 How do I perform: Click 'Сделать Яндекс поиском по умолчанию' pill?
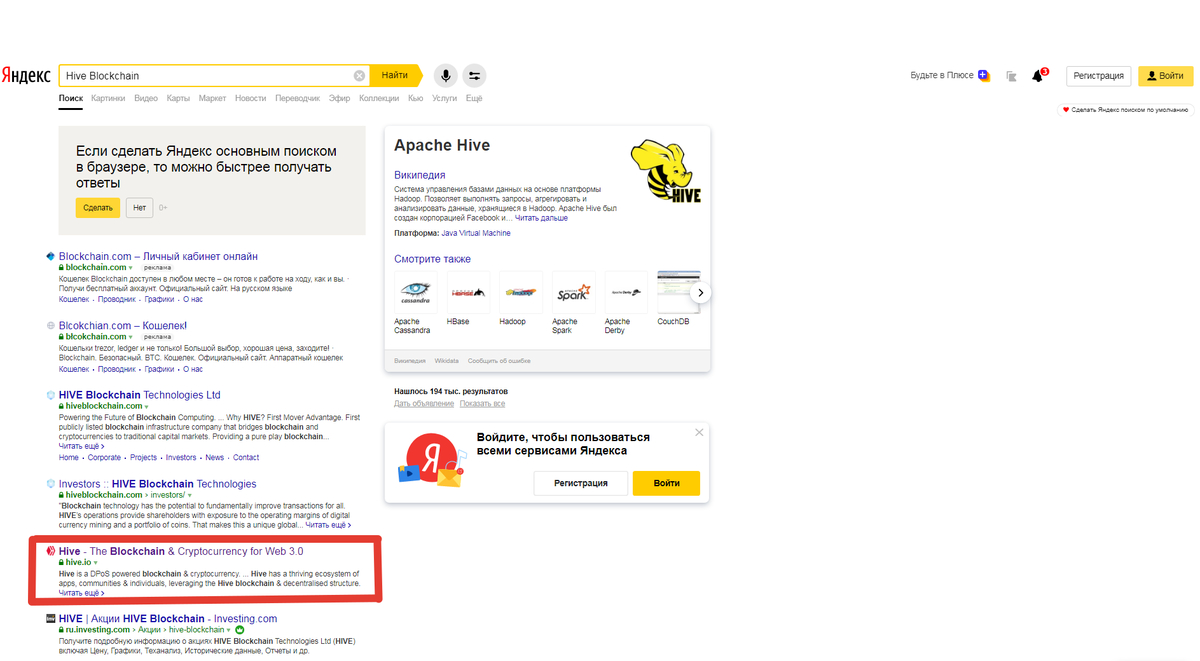point(1125,110)
